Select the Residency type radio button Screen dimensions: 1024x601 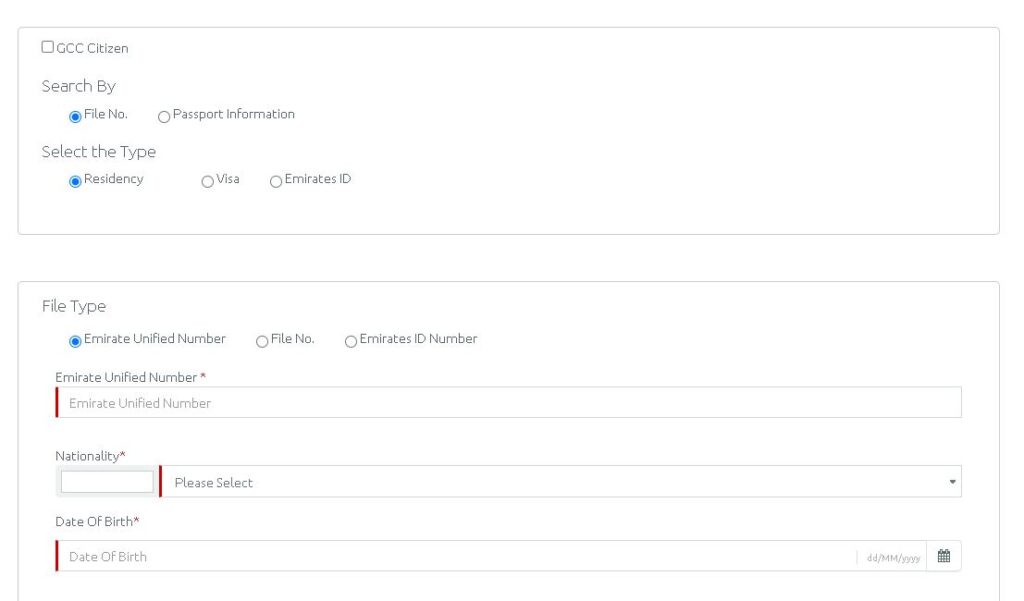pos(75,181)
